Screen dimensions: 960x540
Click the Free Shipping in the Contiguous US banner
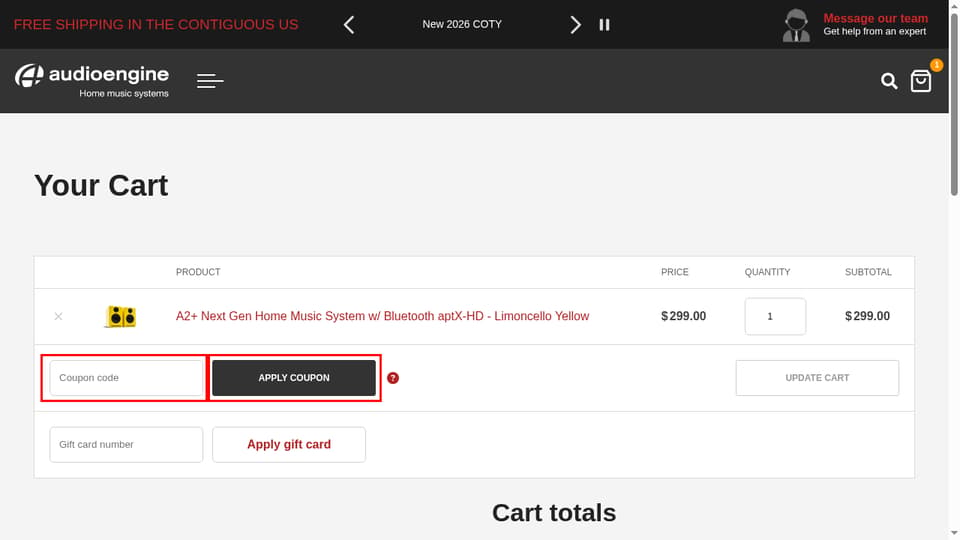(156, 24)
